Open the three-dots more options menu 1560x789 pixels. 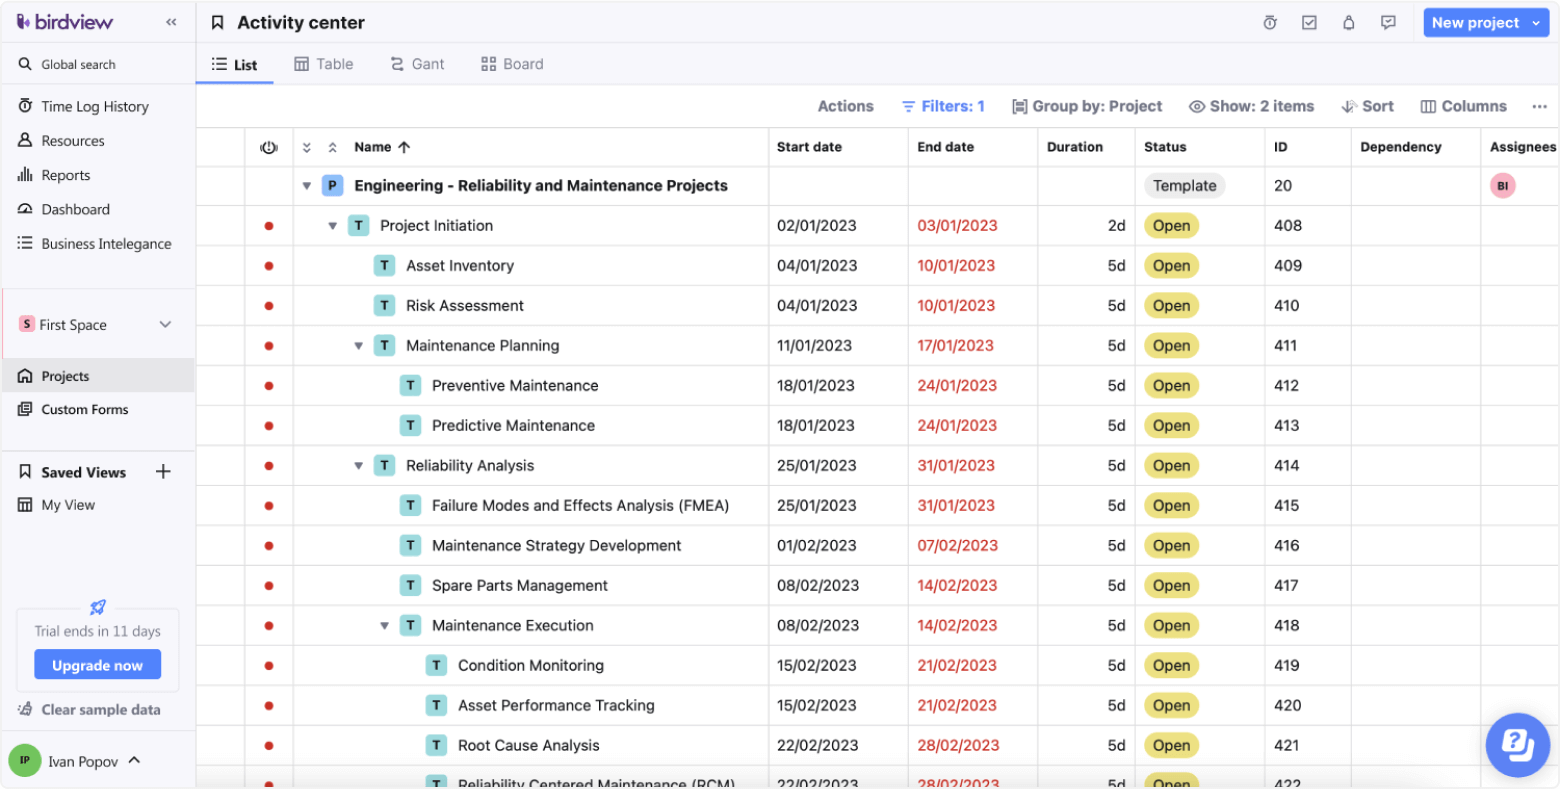(x=1539, y=106)
